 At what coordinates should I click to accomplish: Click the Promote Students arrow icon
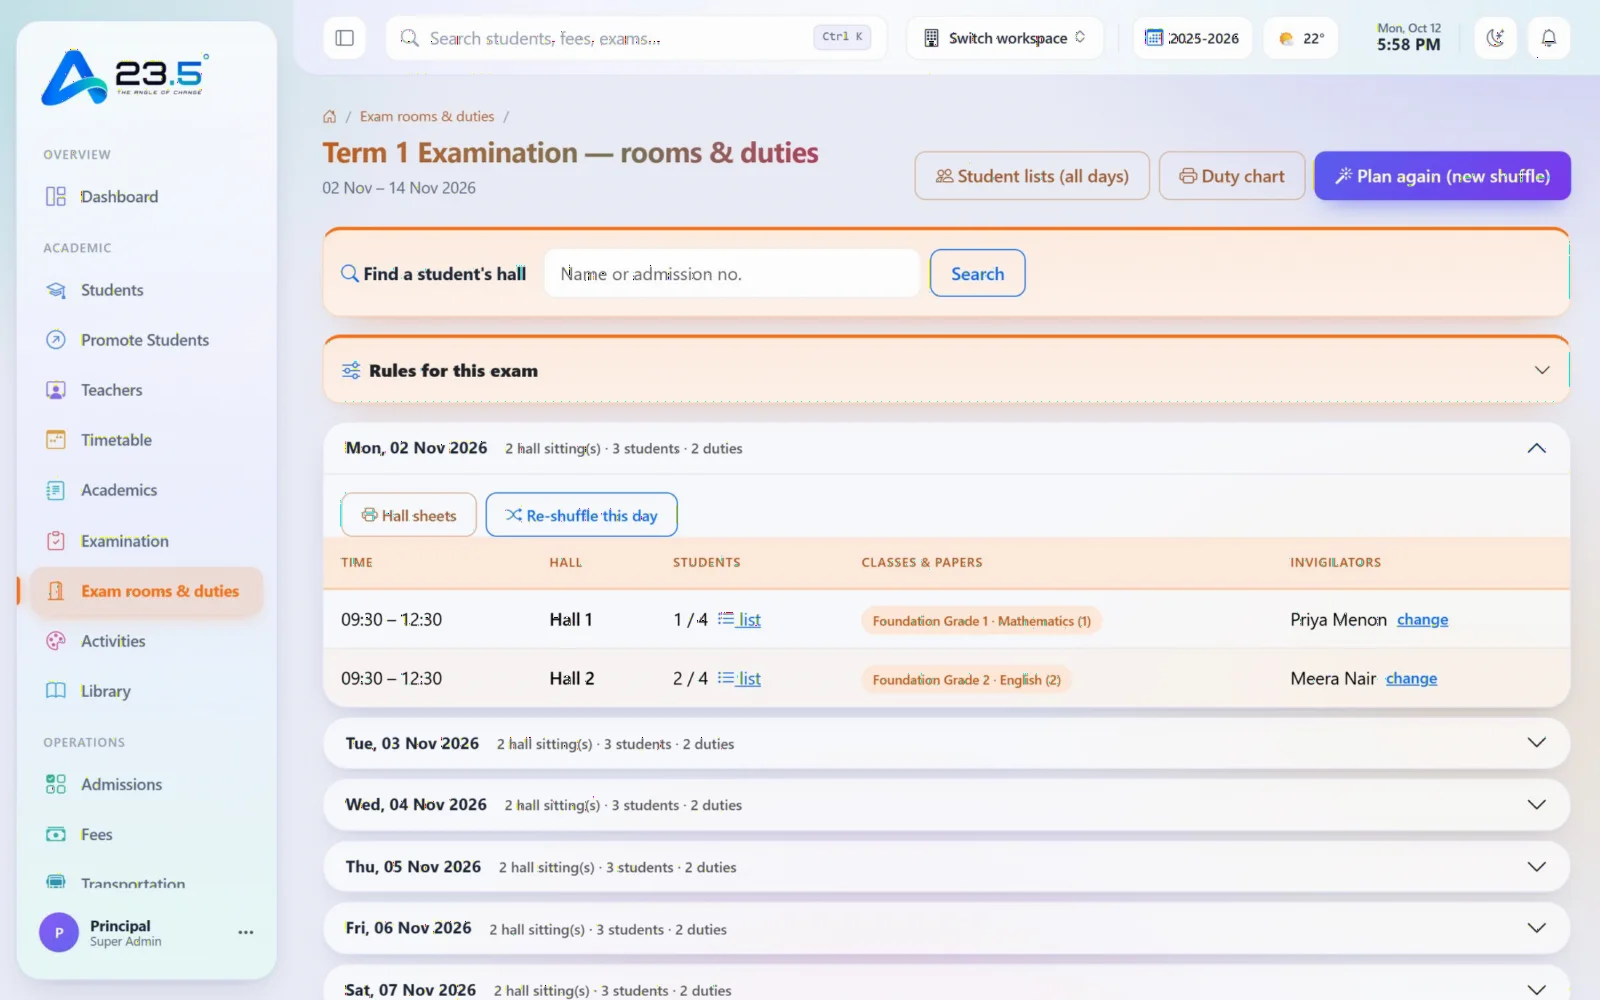pos(56,340)
